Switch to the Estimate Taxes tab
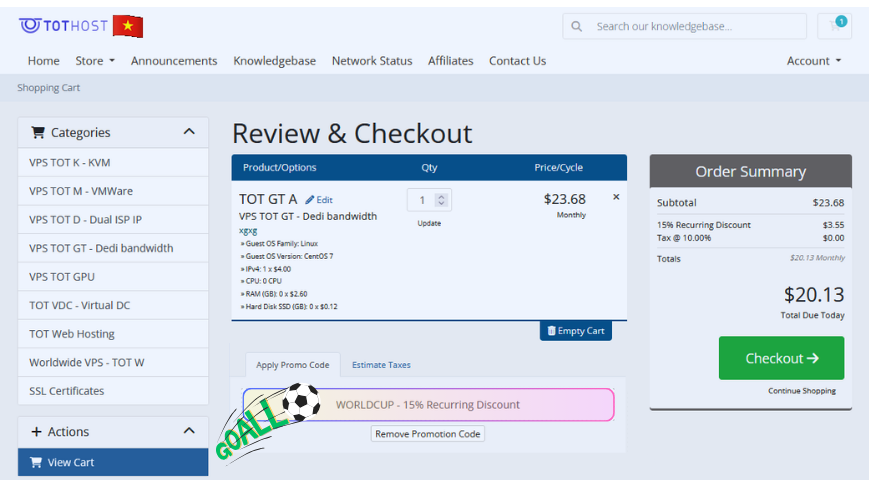The width and height of the screenshot is (869, 480). pyautogui.click(x=381, y=365)
